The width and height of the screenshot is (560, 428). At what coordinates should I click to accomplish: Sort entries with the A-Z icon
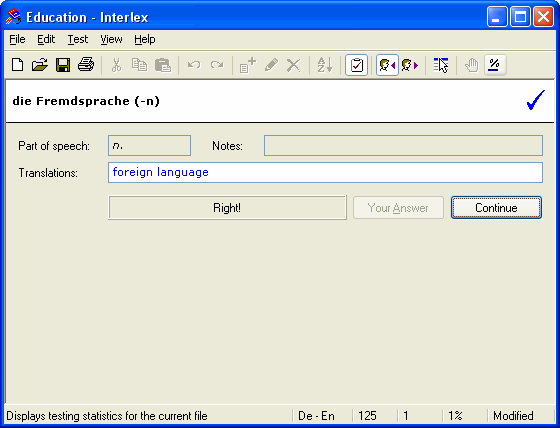point(325,65)
